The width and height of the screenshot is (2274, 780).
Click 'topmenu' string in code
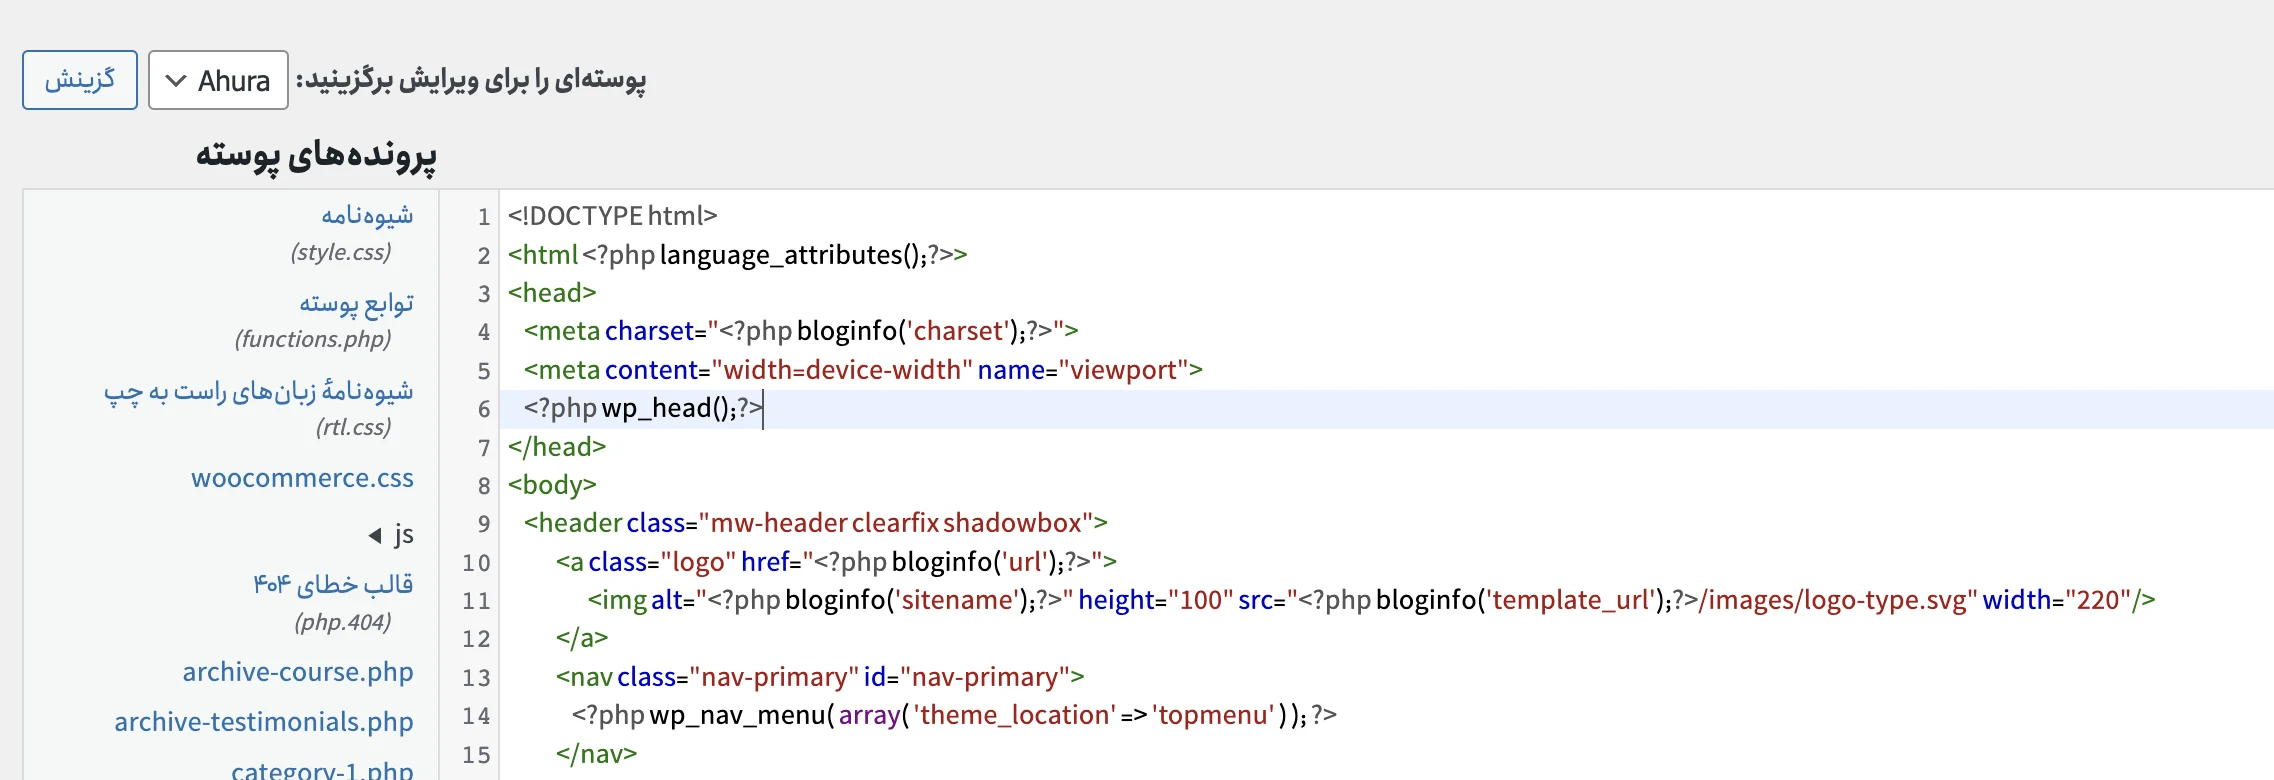point(1214,715)
